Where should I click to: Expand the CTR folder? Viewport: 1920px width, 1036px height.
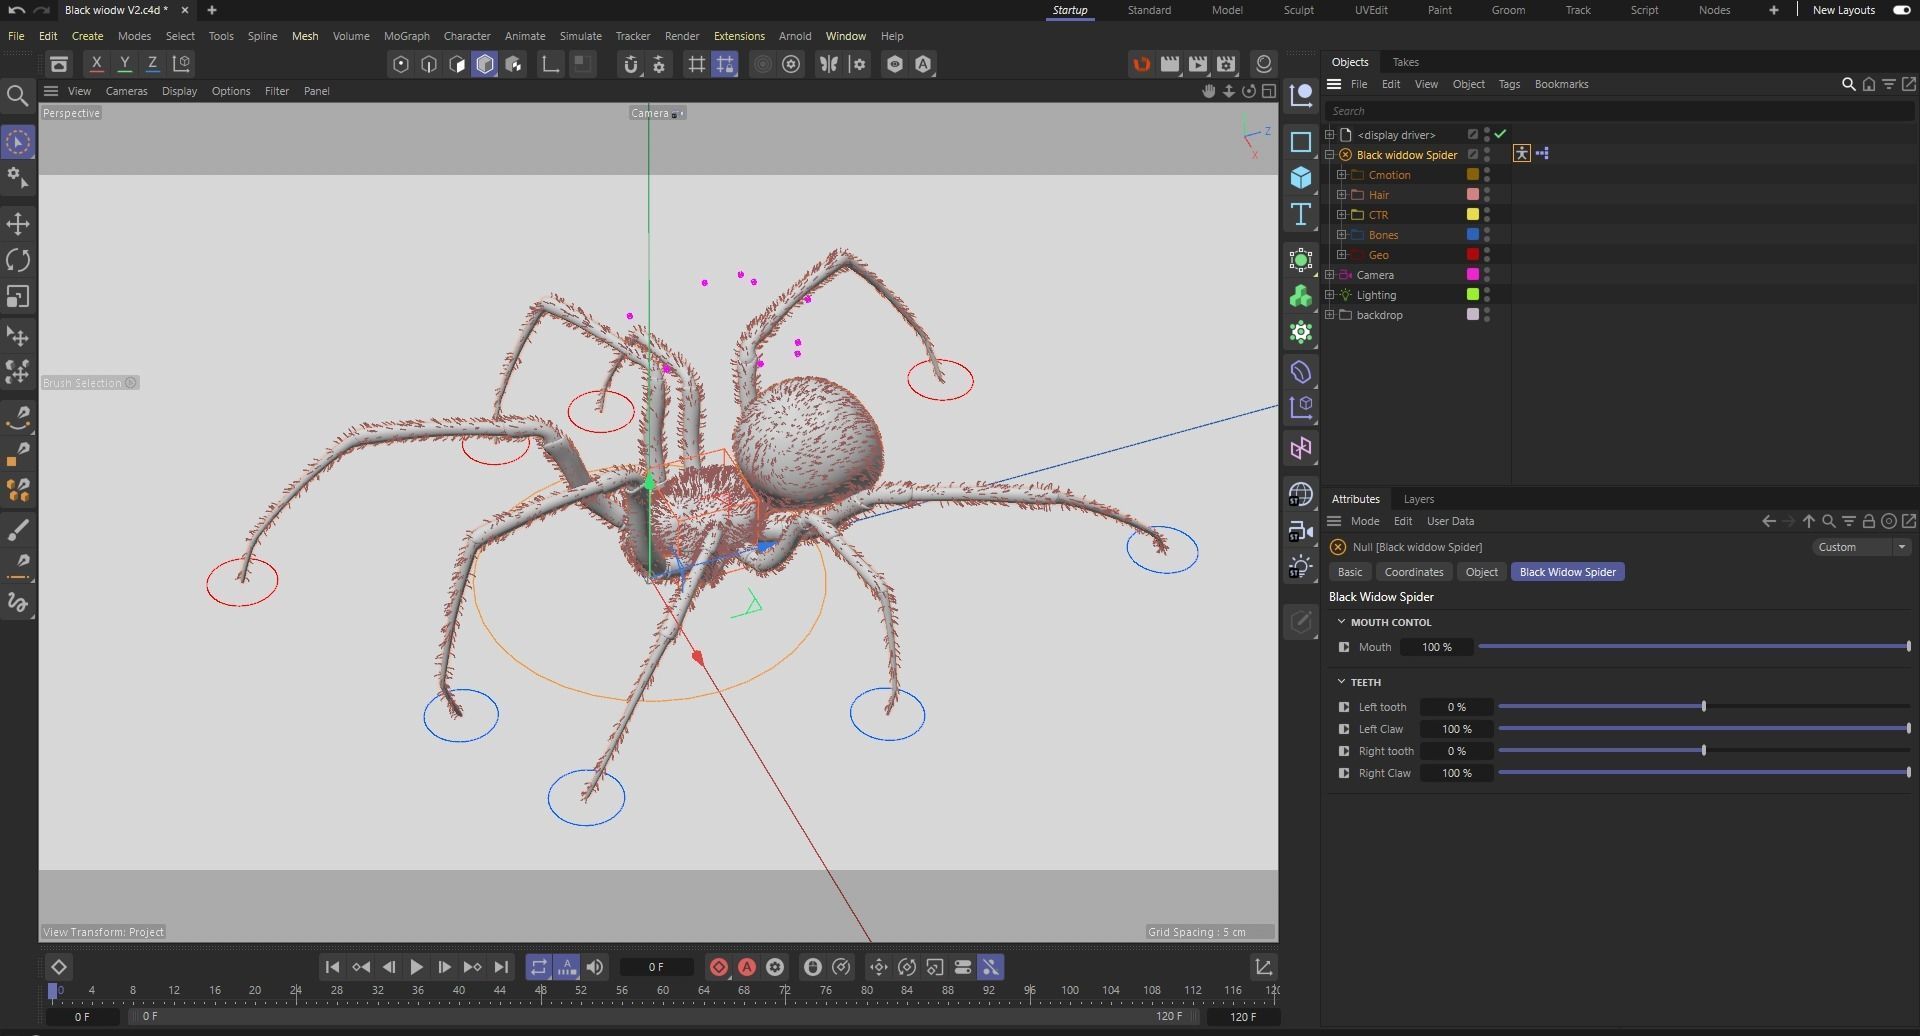click(1341, 215)
